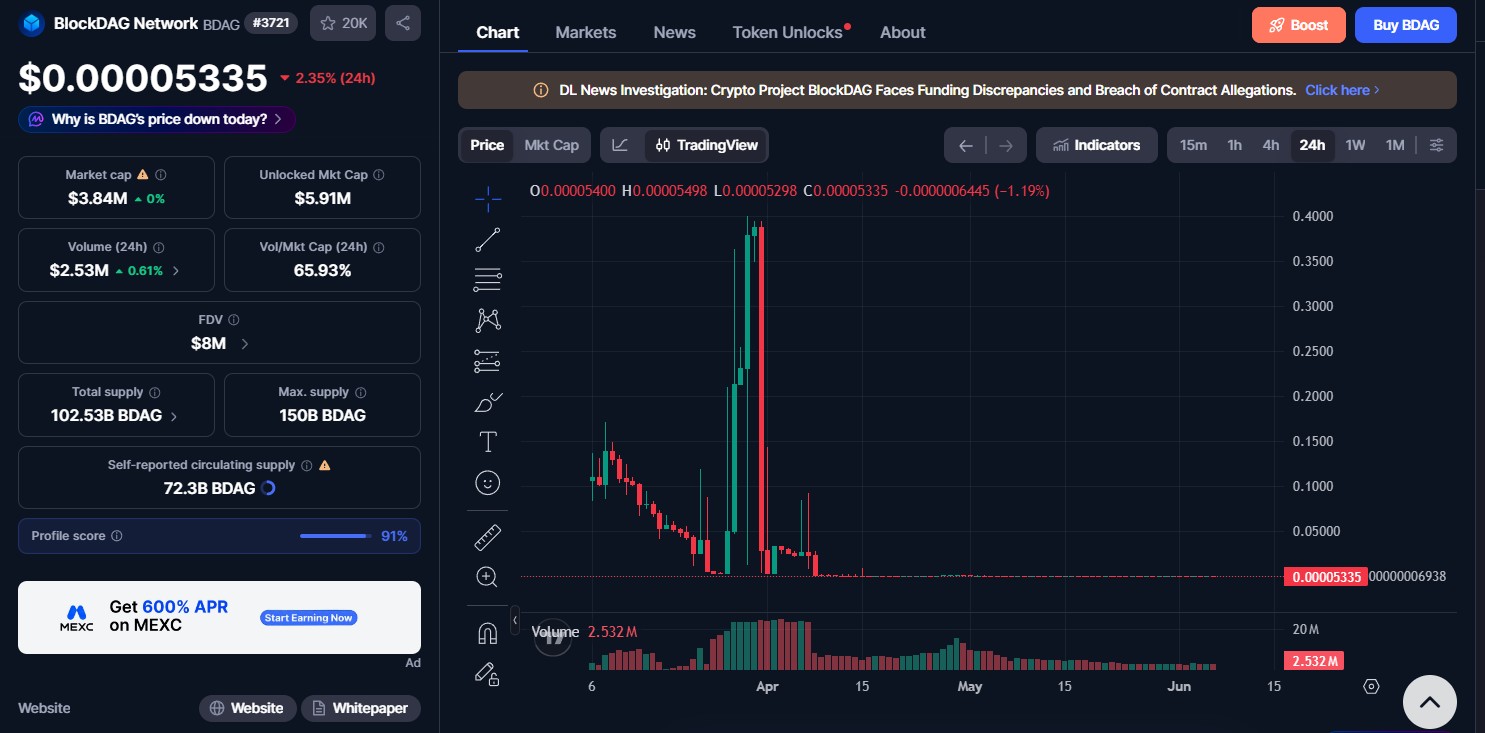
Task: Open chart settings sliders icon
Action: point(1436,145)
